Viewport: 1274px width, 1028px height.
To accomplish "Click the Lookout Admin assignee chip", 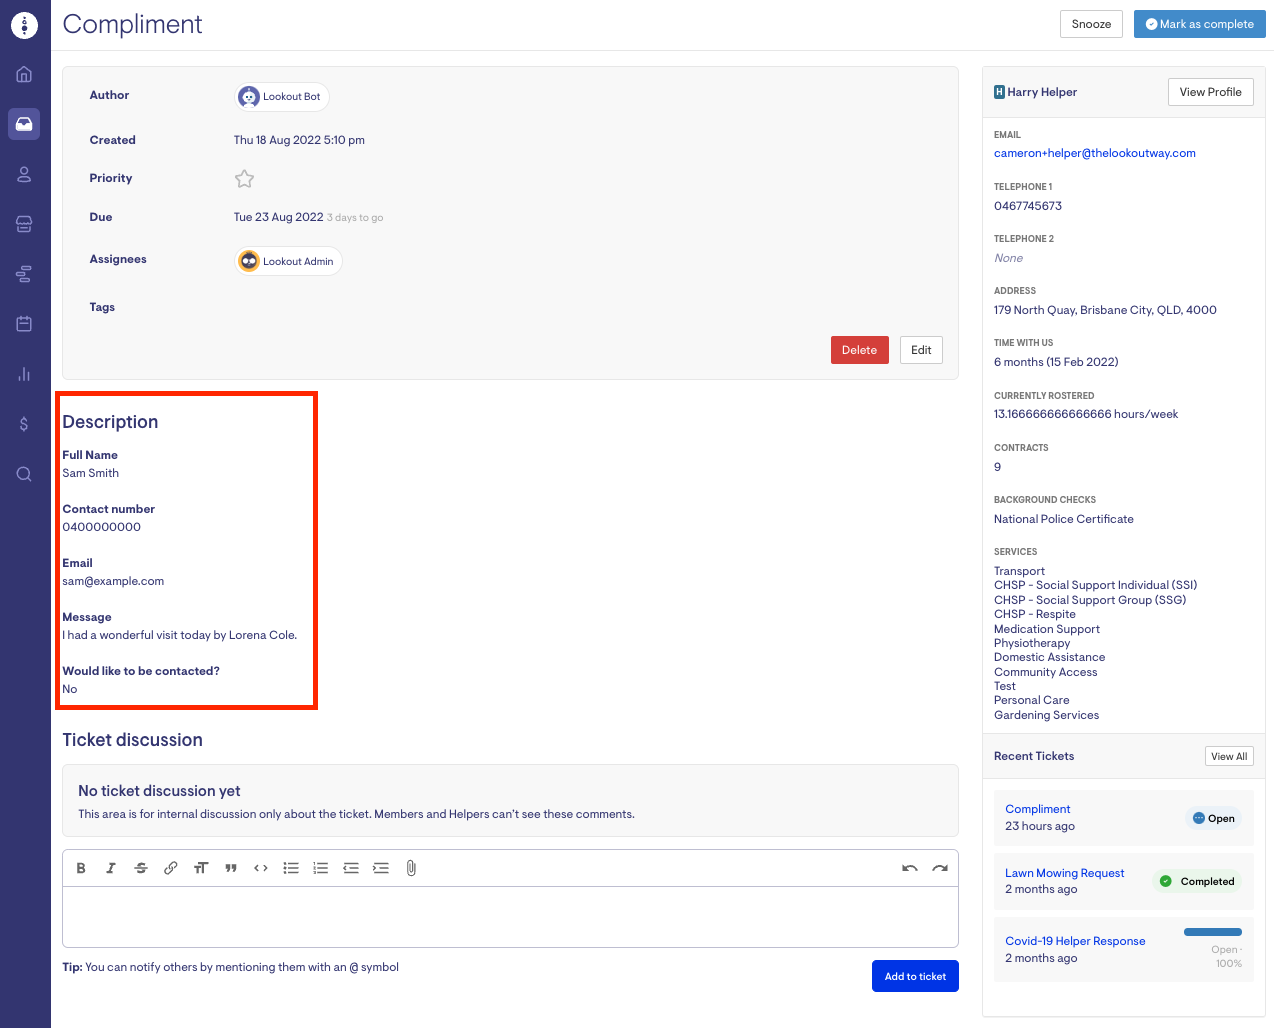I will (288, 261).
